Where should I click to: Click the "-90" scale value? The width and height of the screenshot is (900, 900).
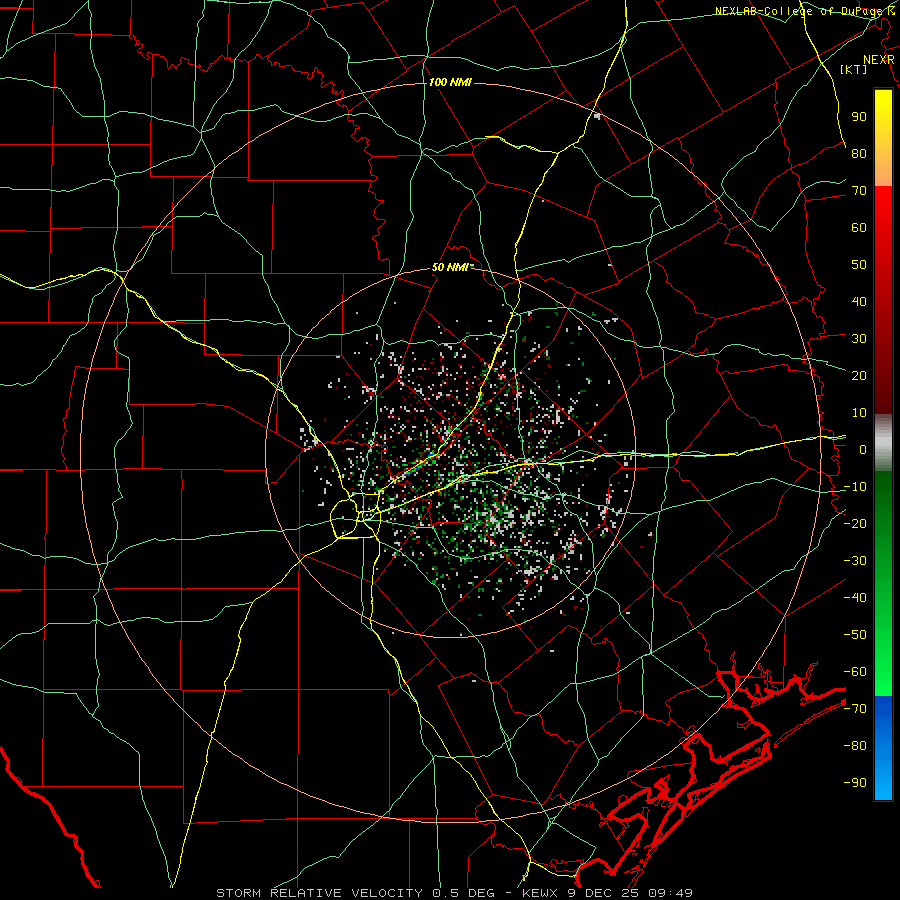pos(855,783)
